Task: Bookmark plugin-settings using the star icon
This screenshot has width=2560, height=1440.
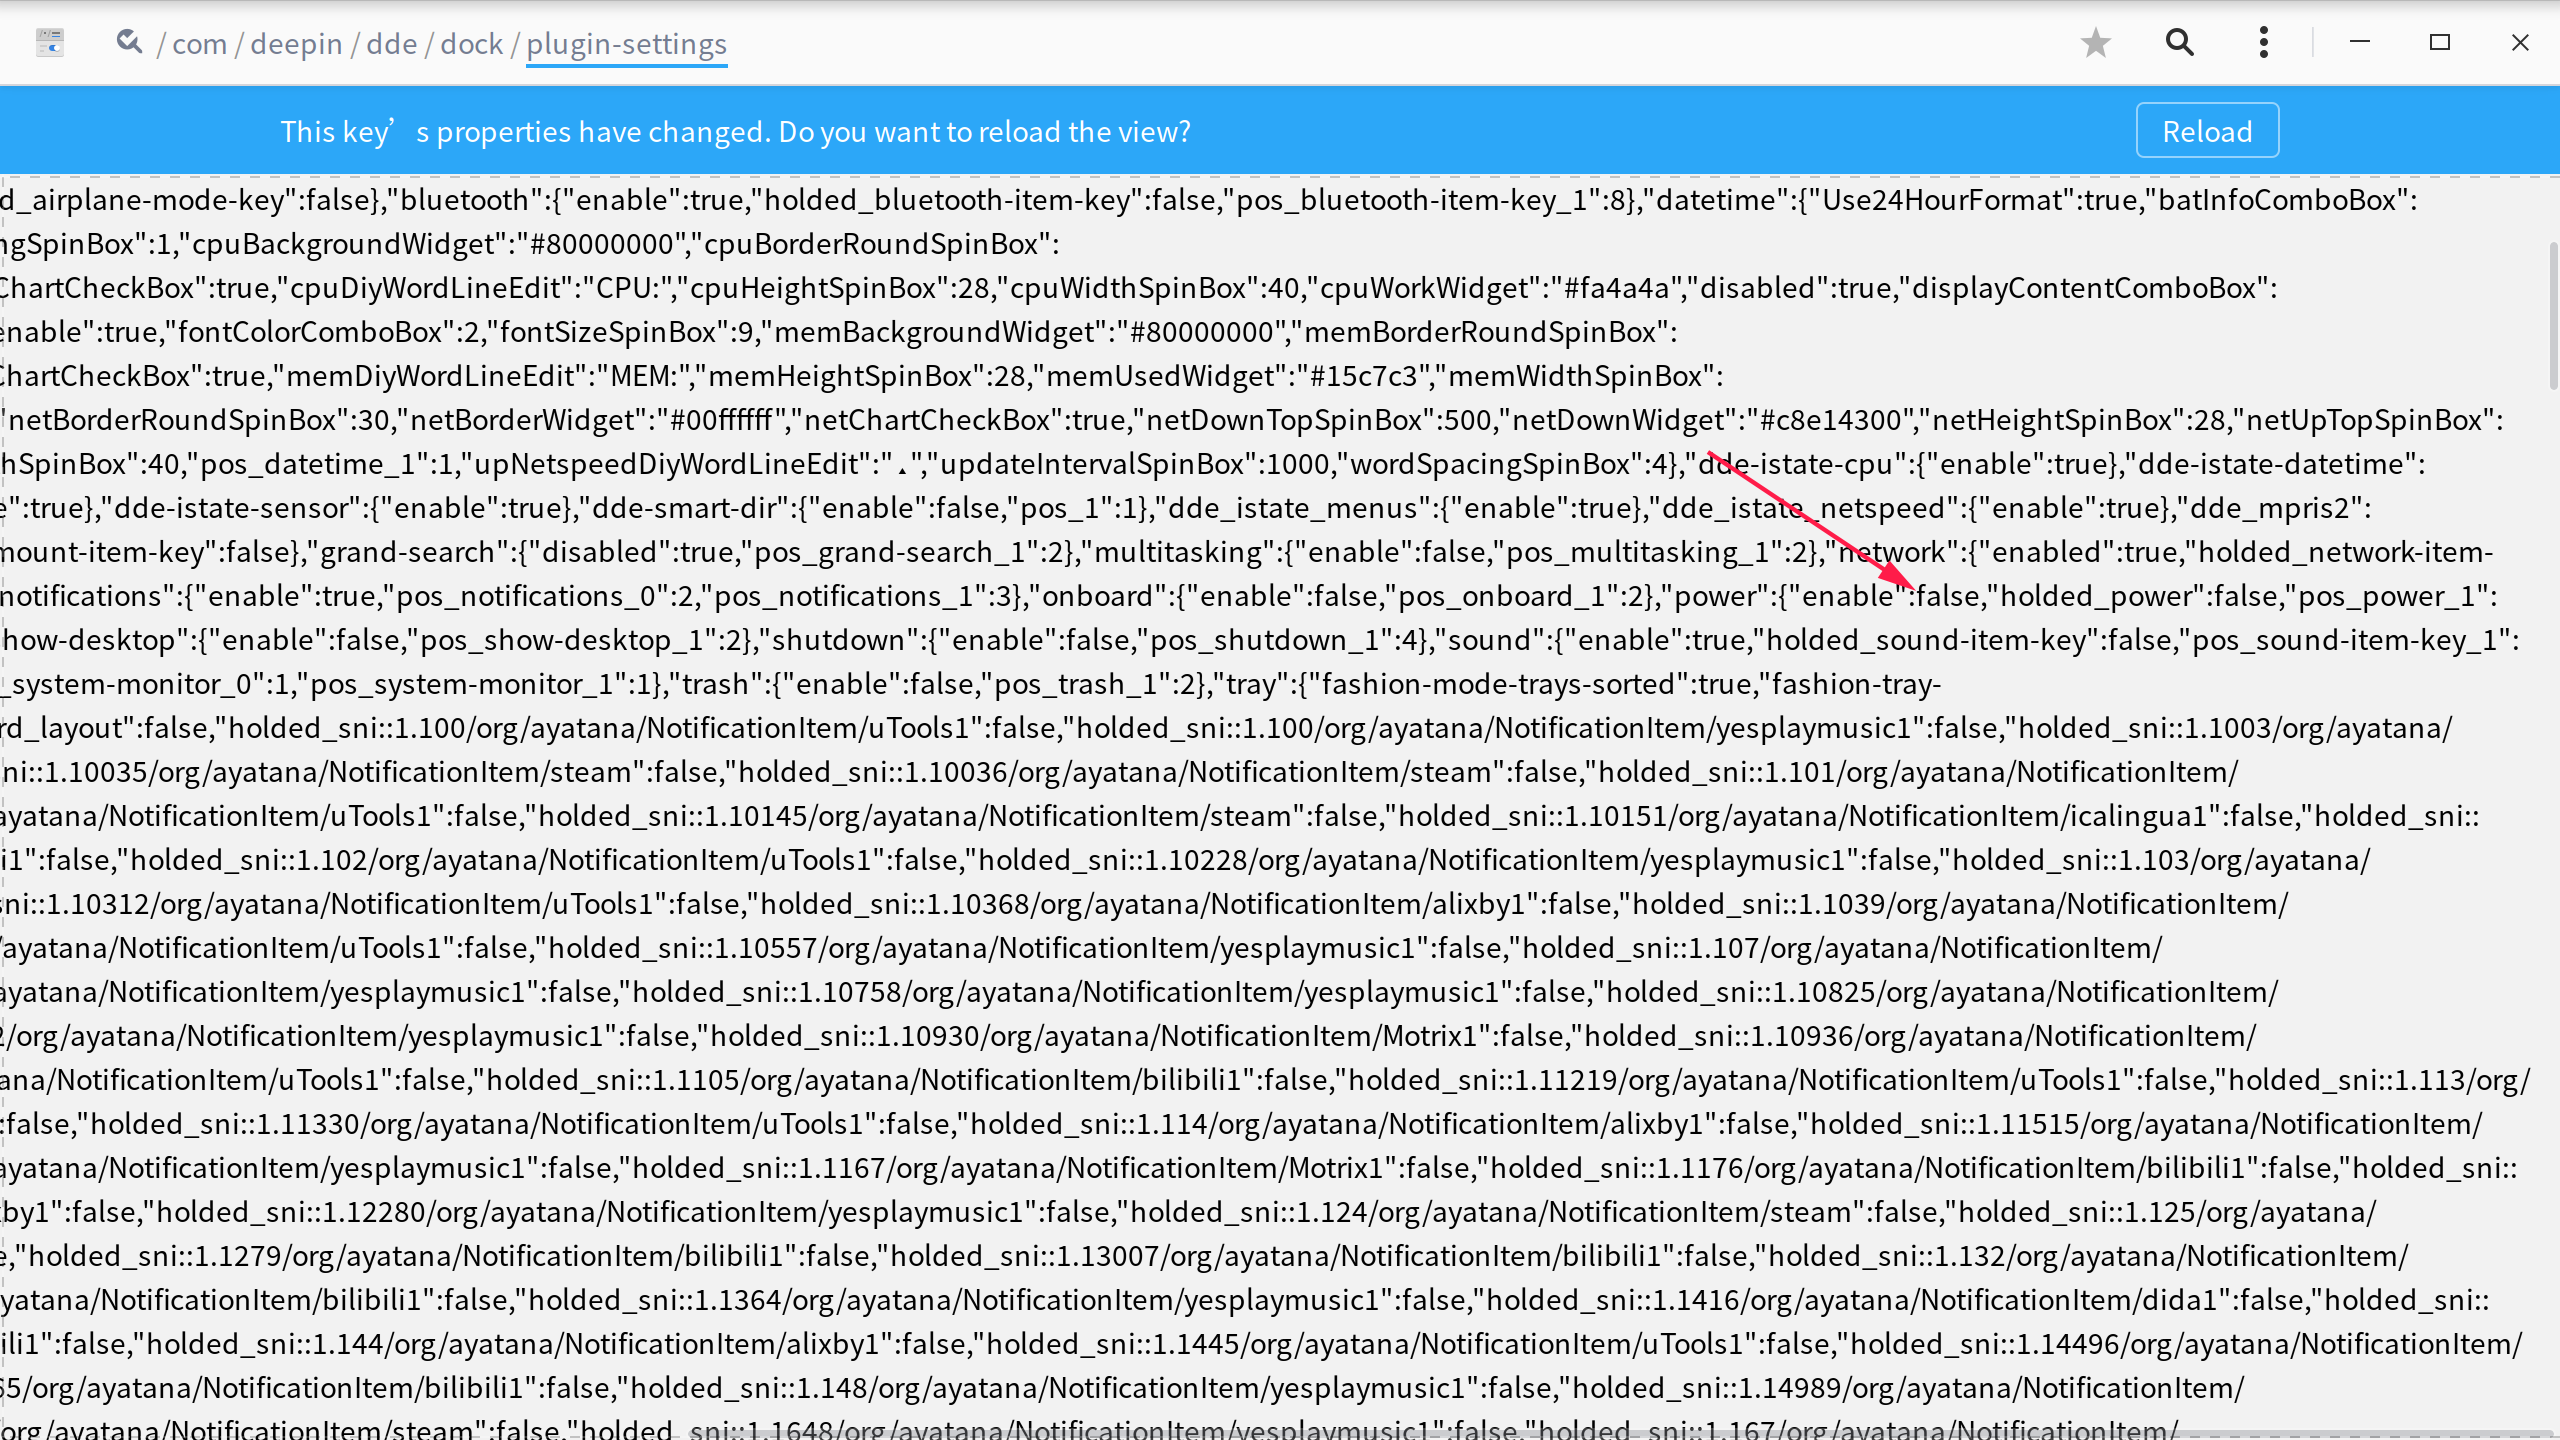Action: 2096,42
